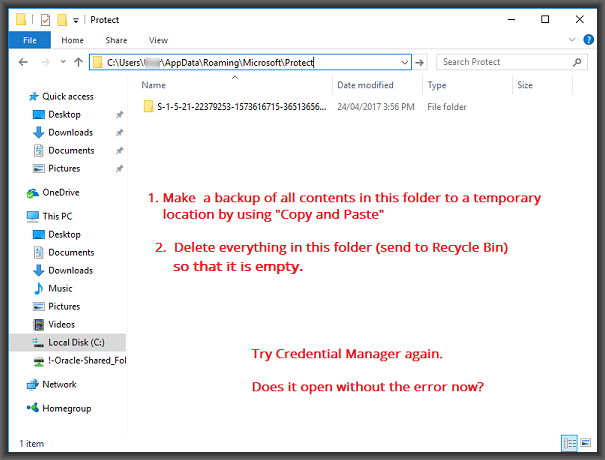The width and height of the screenshot is (605, 460).
Task: Open the Share ribbon tab
Action: click(x=116, y=40)
